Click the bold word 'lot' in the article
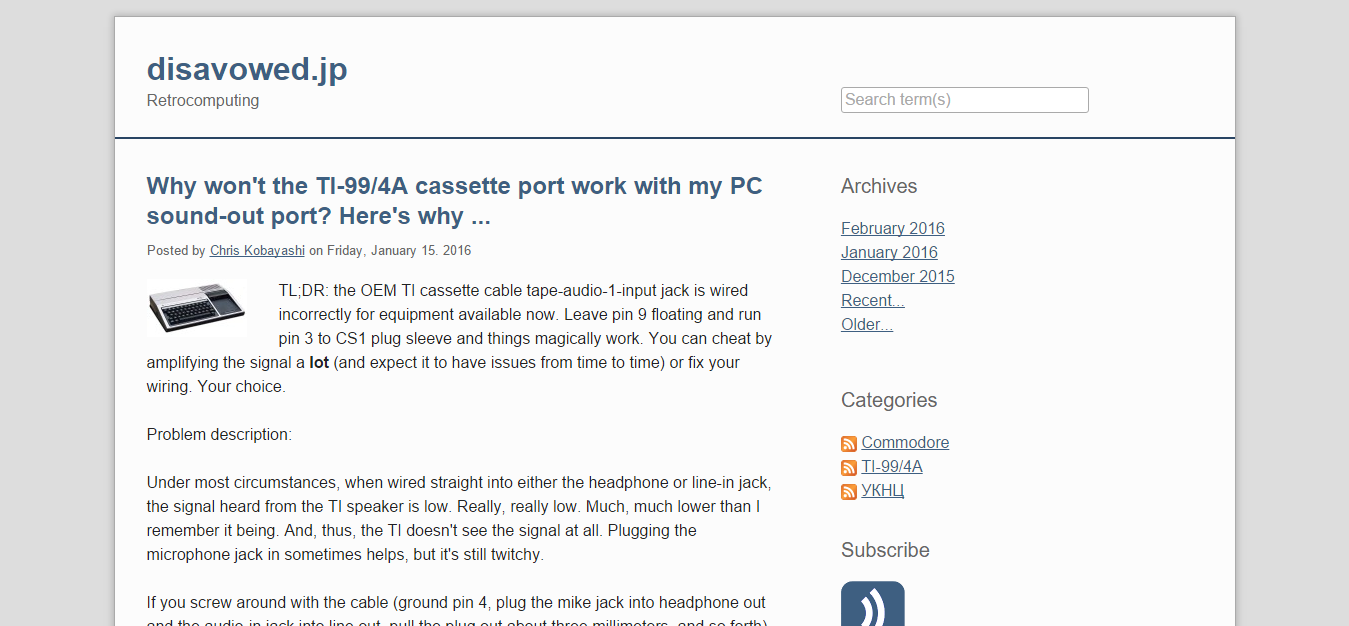The height and width of the screenshot is (626, 1349). 319,362
